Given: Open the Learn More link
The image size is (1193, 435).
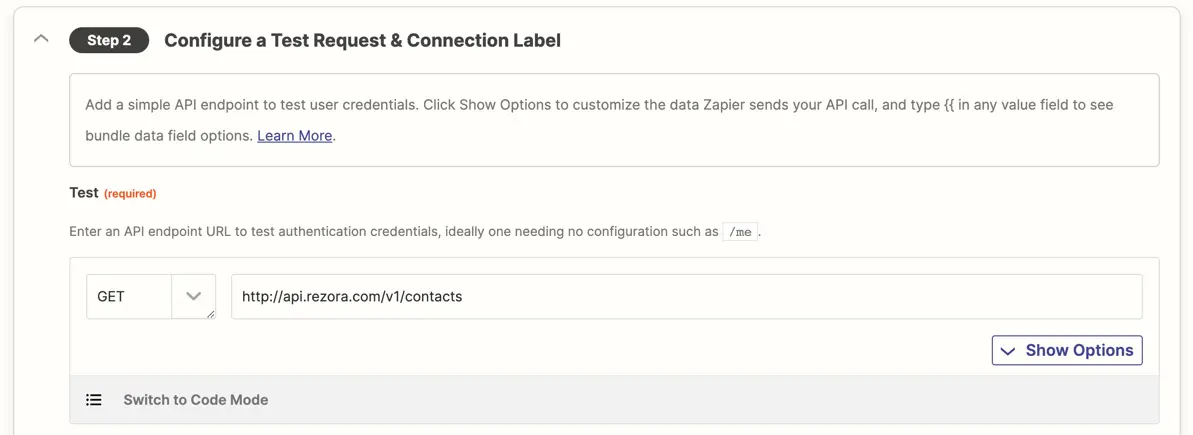Looking at the screenshot, I should 294,136.
